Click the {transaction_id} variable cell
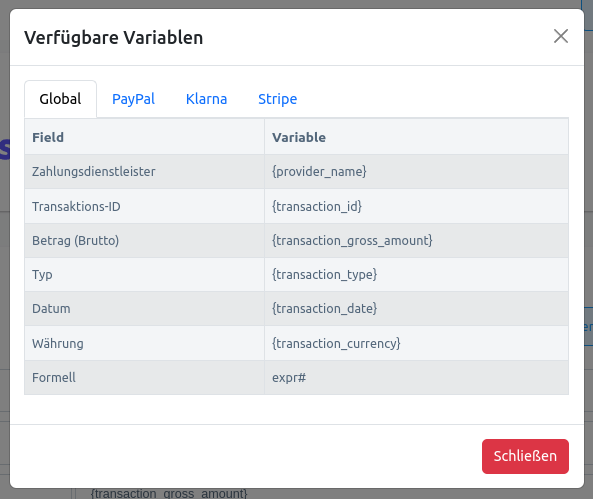 click(416, 206)
